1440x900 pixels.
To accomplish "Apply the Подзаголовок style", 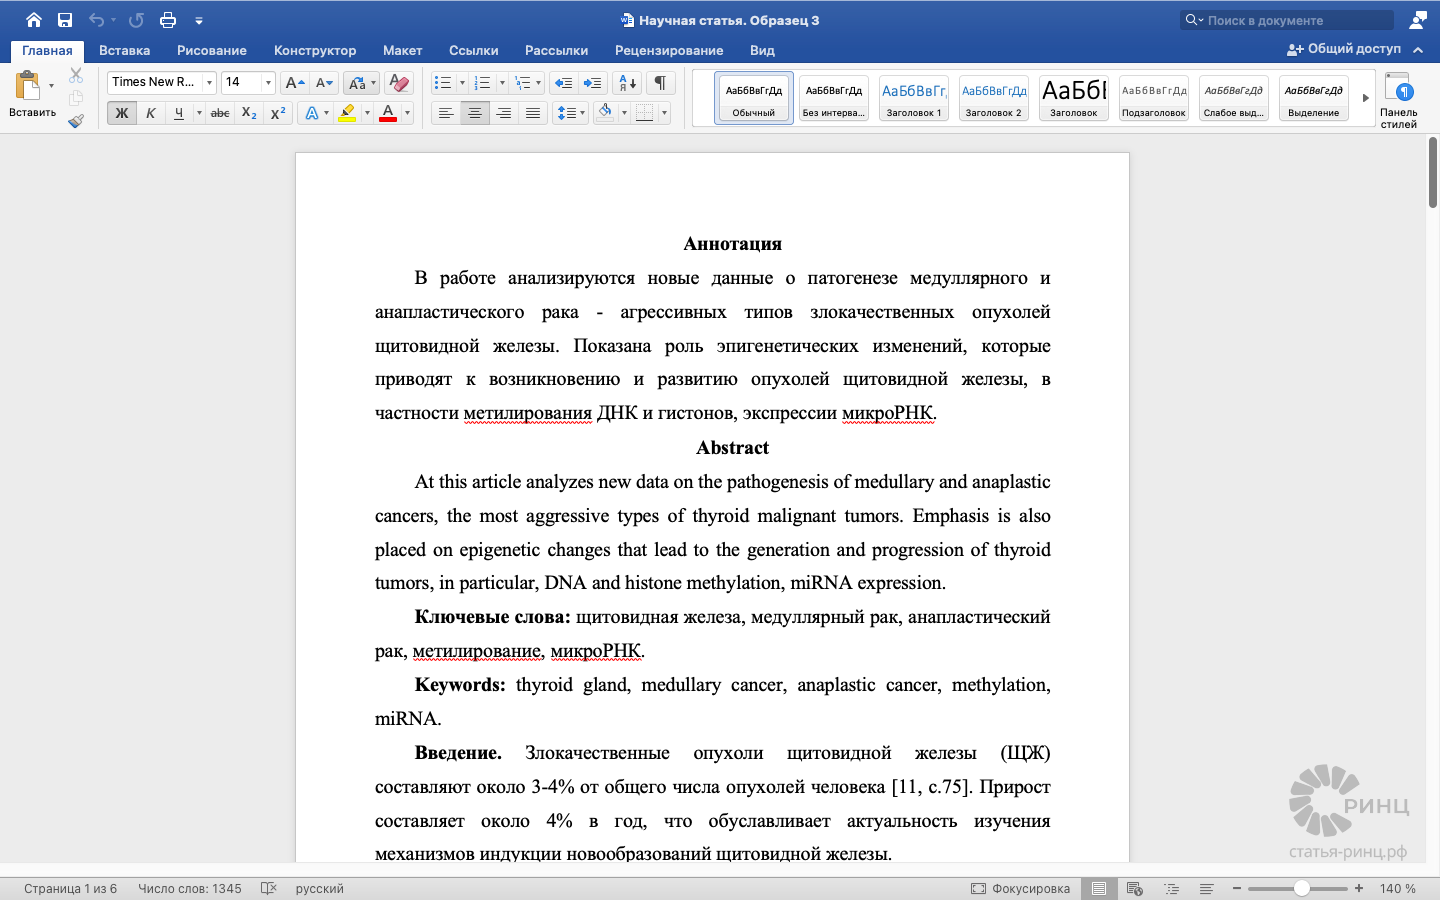I will pyautogui.click(x=1153, y=98).
